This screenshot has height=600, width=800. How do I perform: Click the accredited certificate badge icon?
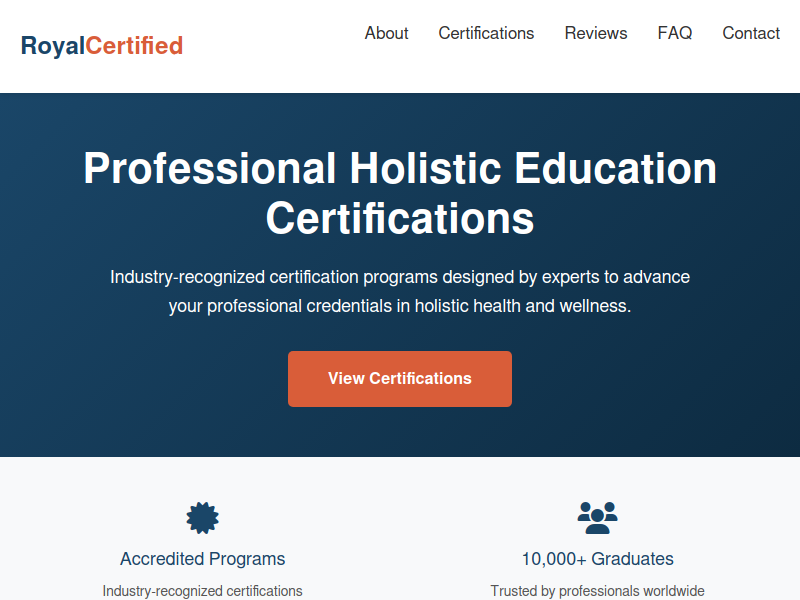(x=203, y=518)
